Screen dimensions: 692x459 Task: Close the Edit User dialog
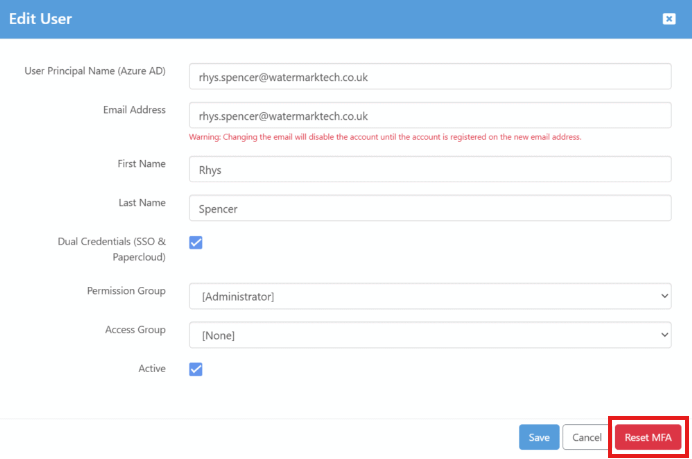(x=669, y=19)
